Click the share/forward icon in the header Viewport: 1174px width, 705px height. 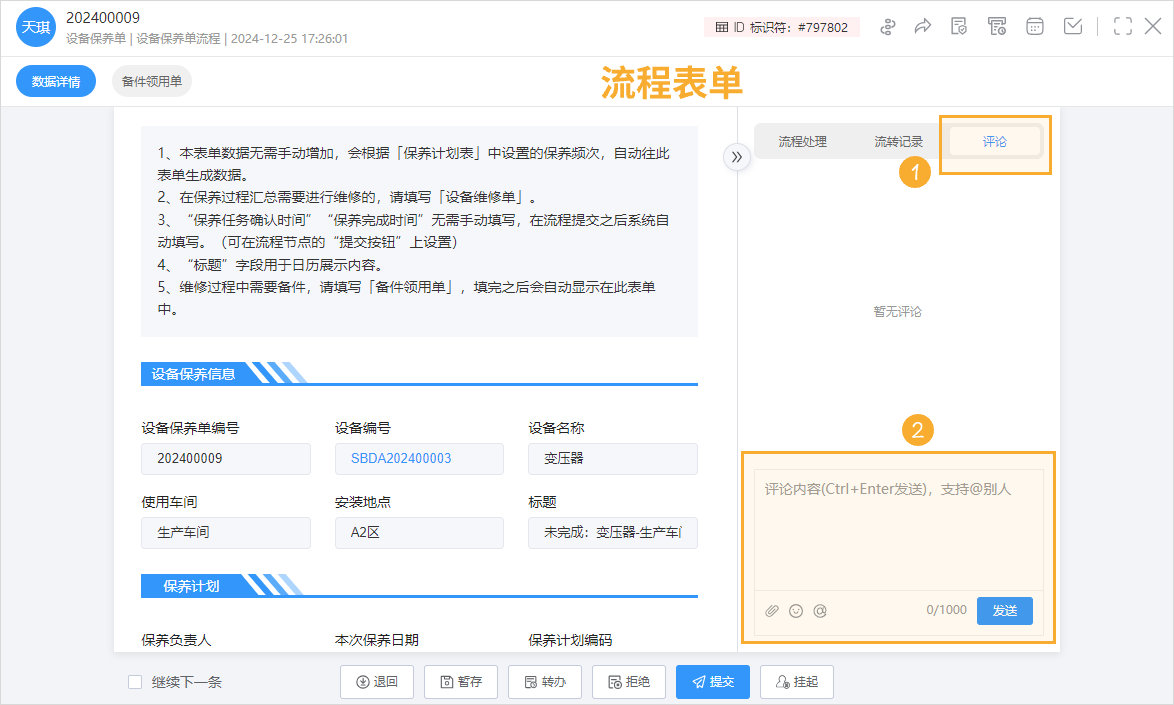(922, 26)
